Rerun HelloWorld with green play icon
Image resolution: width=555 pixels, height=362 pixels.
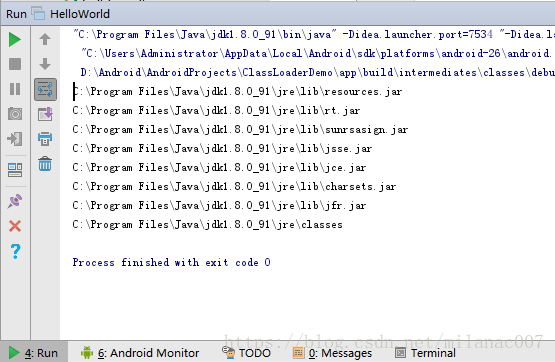pyautogui.click(x=15, y=39)
